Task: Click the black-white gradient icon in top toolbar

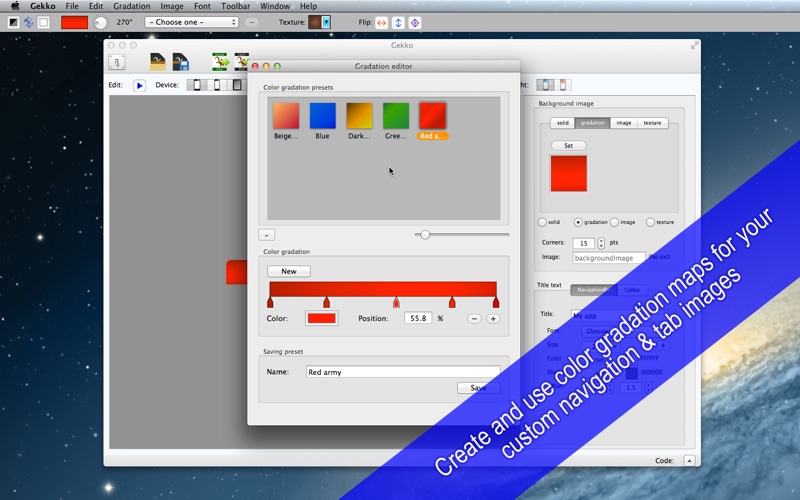Action: 14,22
